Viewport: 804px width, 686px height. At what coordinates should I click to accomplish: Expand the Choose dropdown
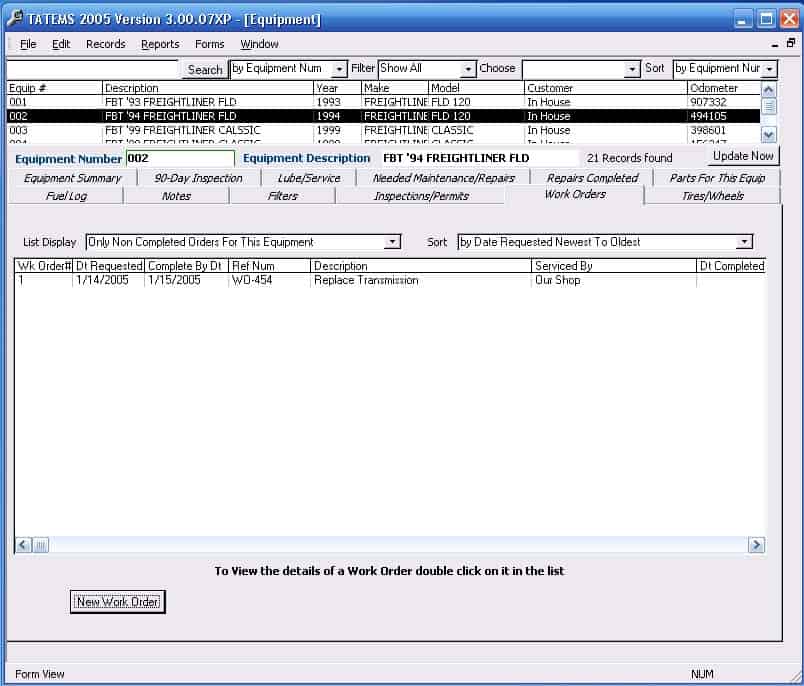(632, 69)
